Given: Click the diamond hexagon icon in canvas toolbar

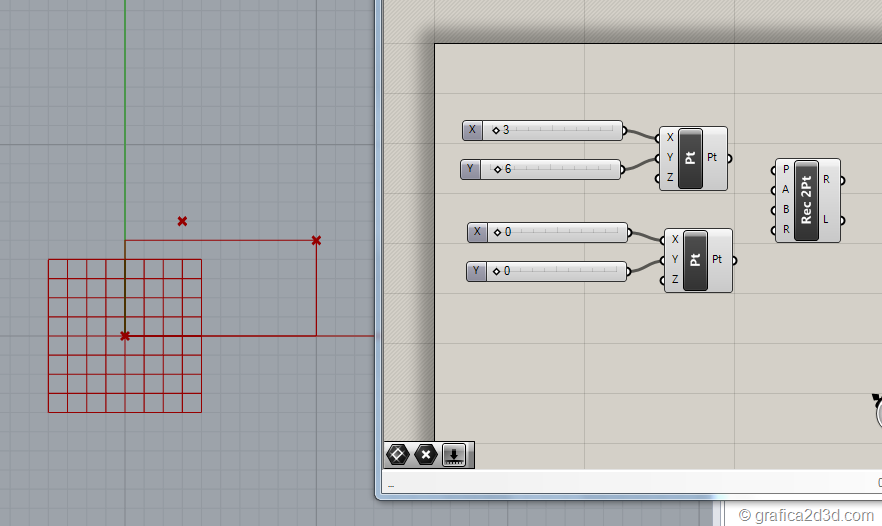Looking at the screenshot, I should point(397,455).
